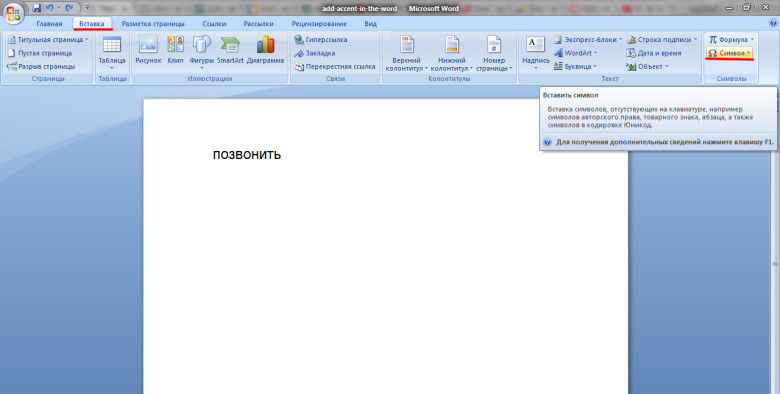Image resolution: width=780 pixels, height=394 pixels.
Task: Switch to Главная tab
Action: [49, 24]
